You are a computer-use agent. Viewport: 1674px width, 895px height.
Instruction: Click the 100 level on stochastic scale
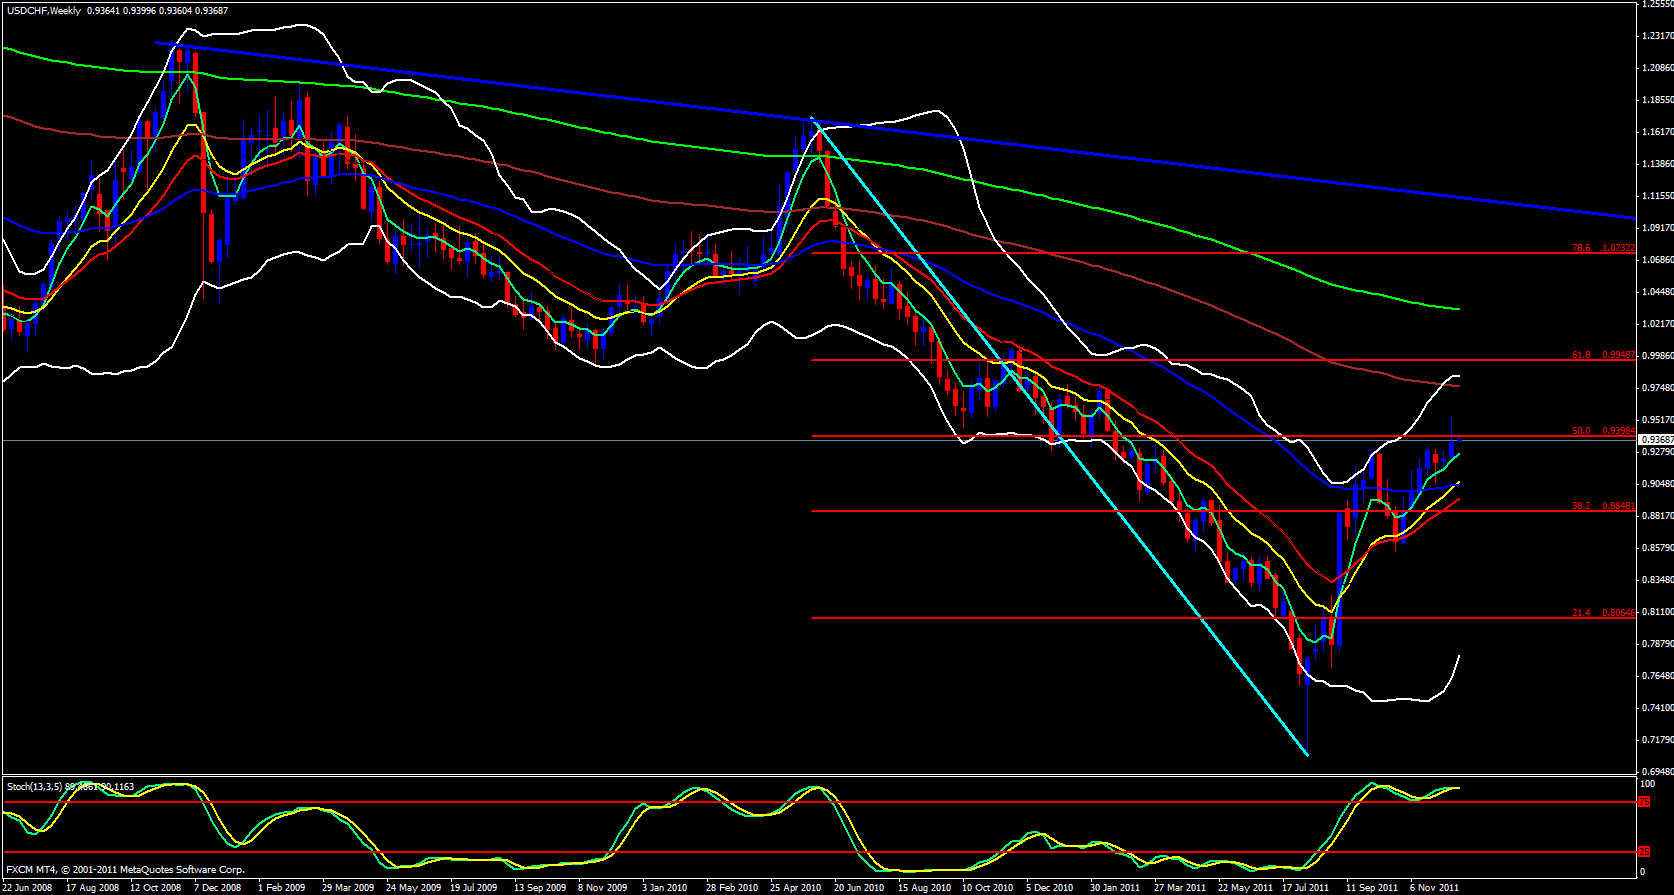pyautogui.click(x=1647, y=784)
